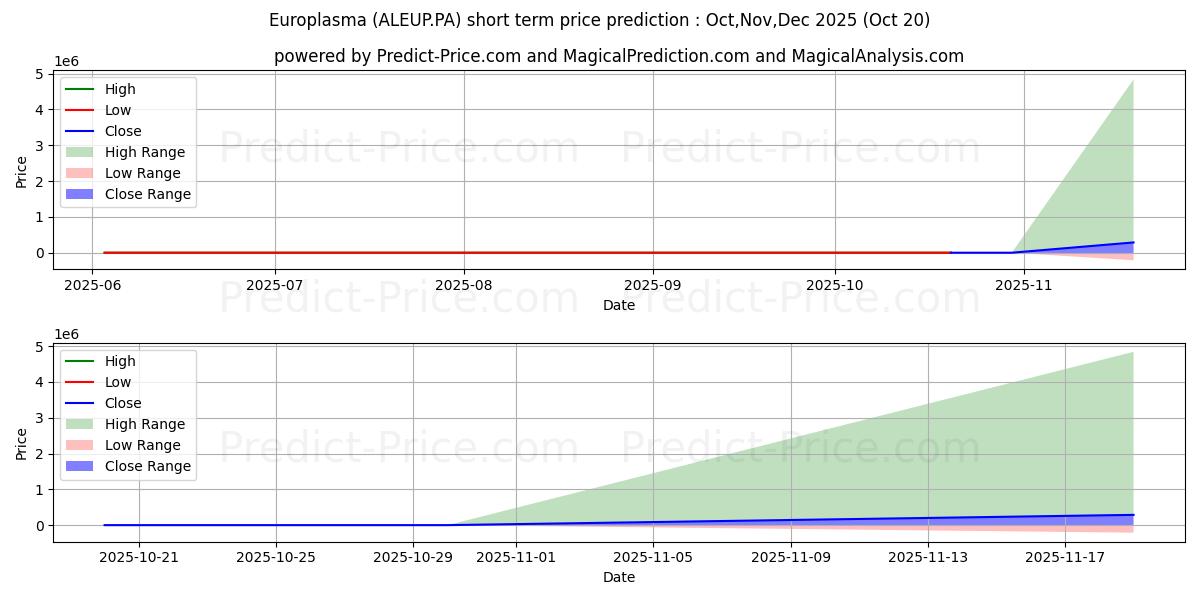
Task: Click the pink Low Range swatch in bottom legend
Action: (82, 445)
